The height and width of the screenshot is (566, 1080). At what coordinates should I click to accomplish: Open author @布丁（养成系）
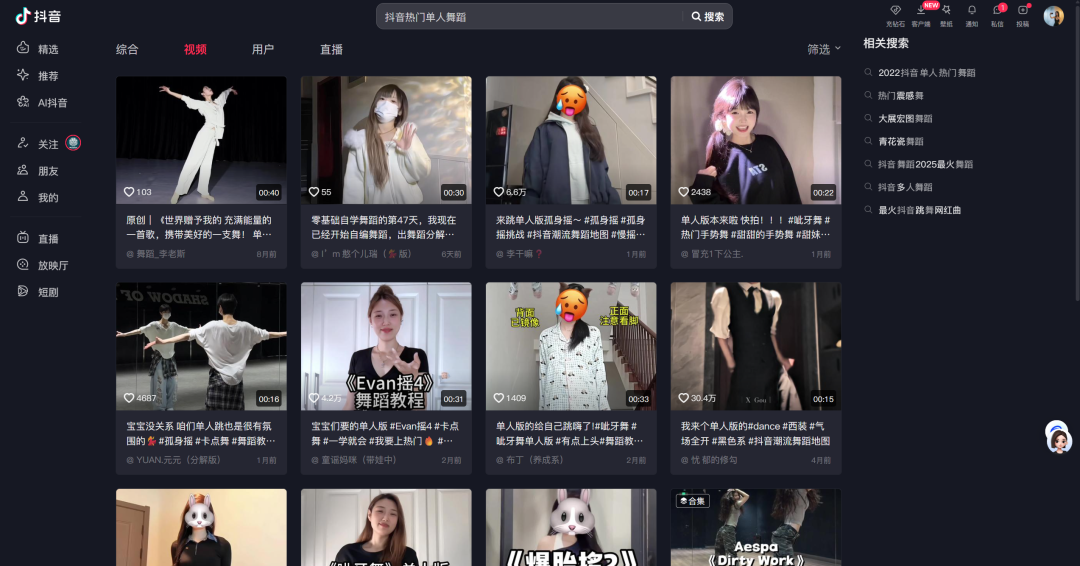point(529,460)
